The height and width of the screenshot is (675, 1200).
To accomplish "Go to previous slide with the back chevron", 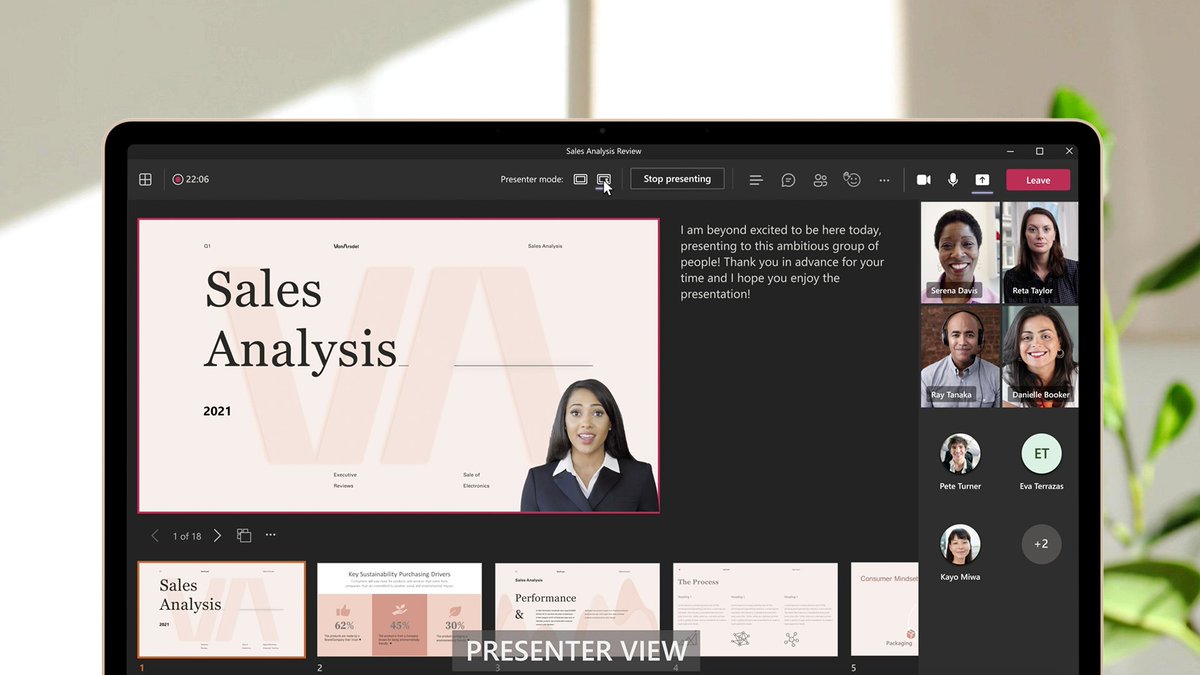I will pyautogui.click(x=155, y=535).
